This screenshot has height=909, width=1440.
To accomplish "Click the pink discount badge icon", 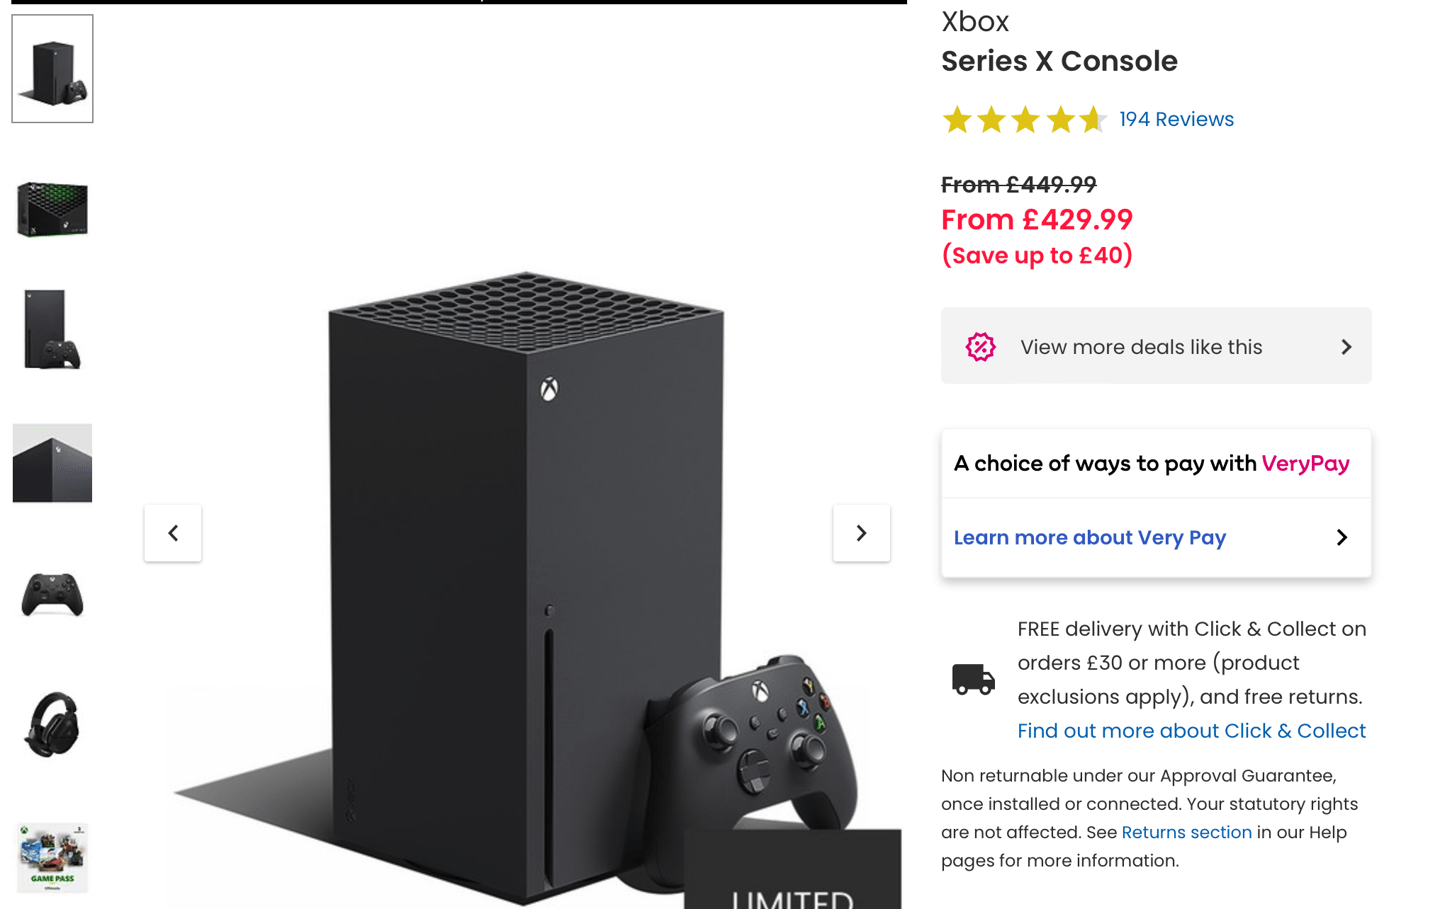I will pyautogui.click(x=981, y=346).
